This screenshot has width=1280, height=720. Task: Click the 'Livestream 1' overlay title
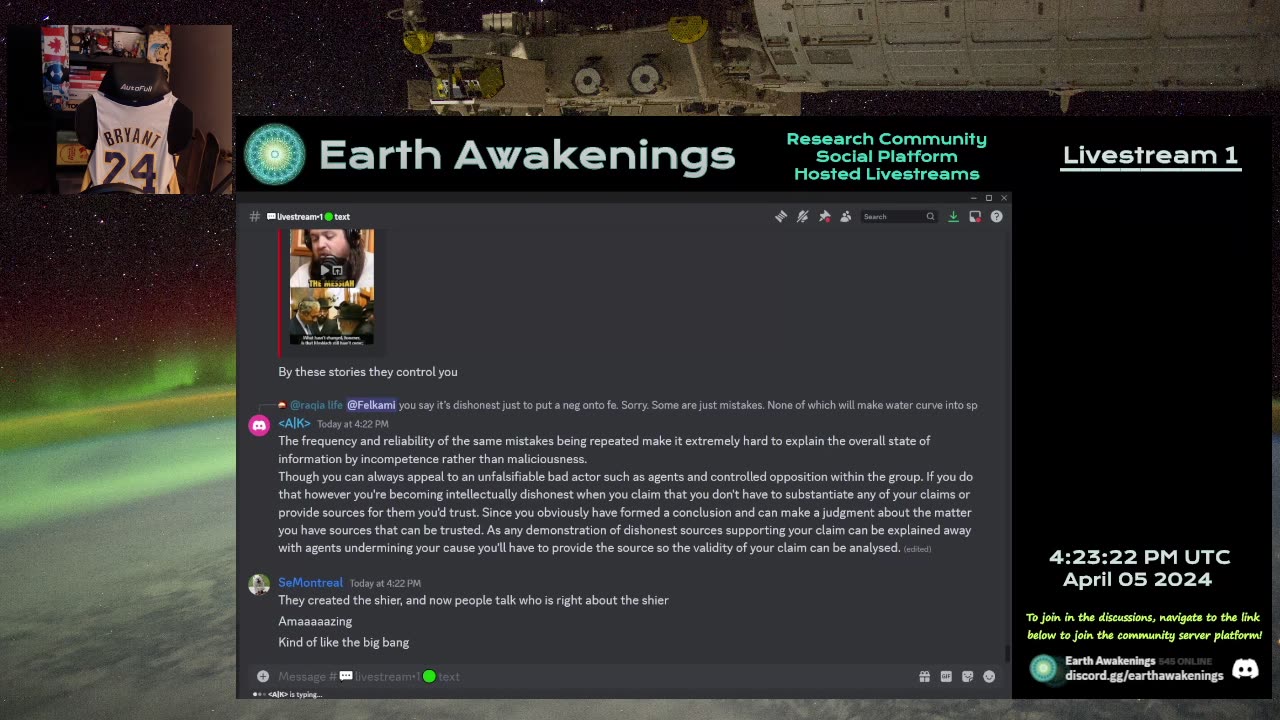point(1150,155)
